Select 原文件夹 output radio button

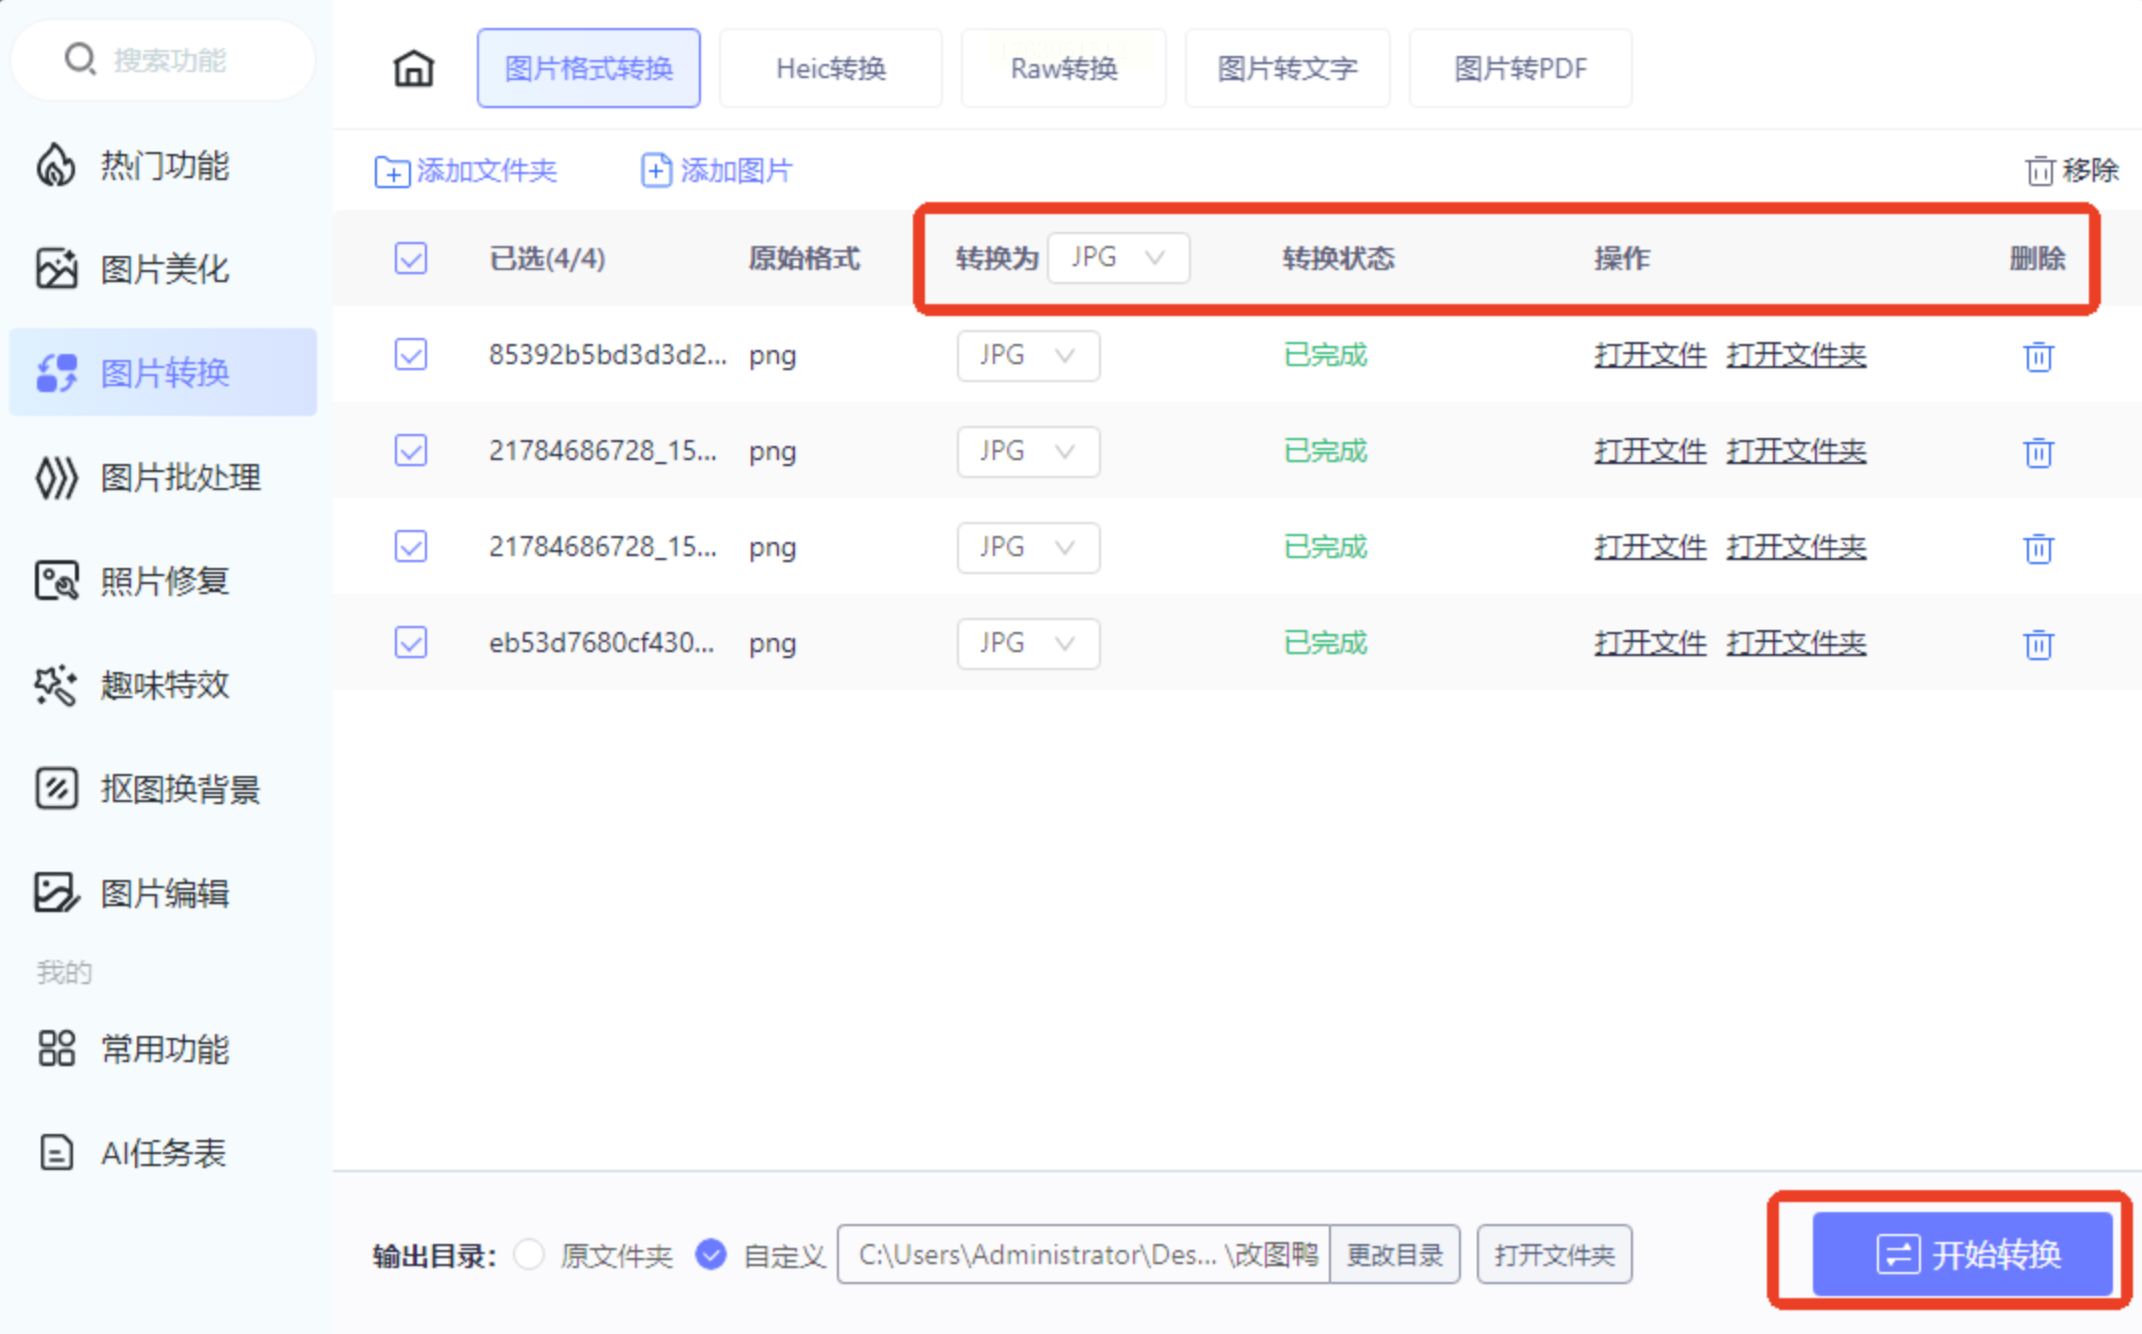529,1254
